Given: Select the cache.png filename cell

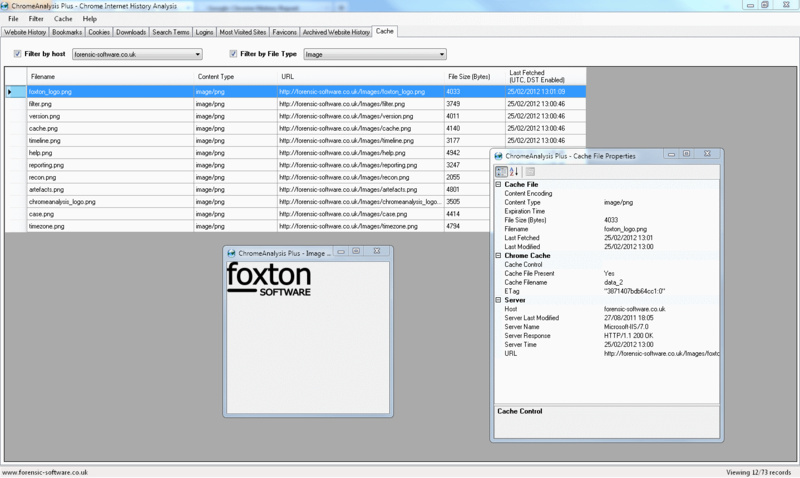Looking at the screenshot, I should pos(110,129).
